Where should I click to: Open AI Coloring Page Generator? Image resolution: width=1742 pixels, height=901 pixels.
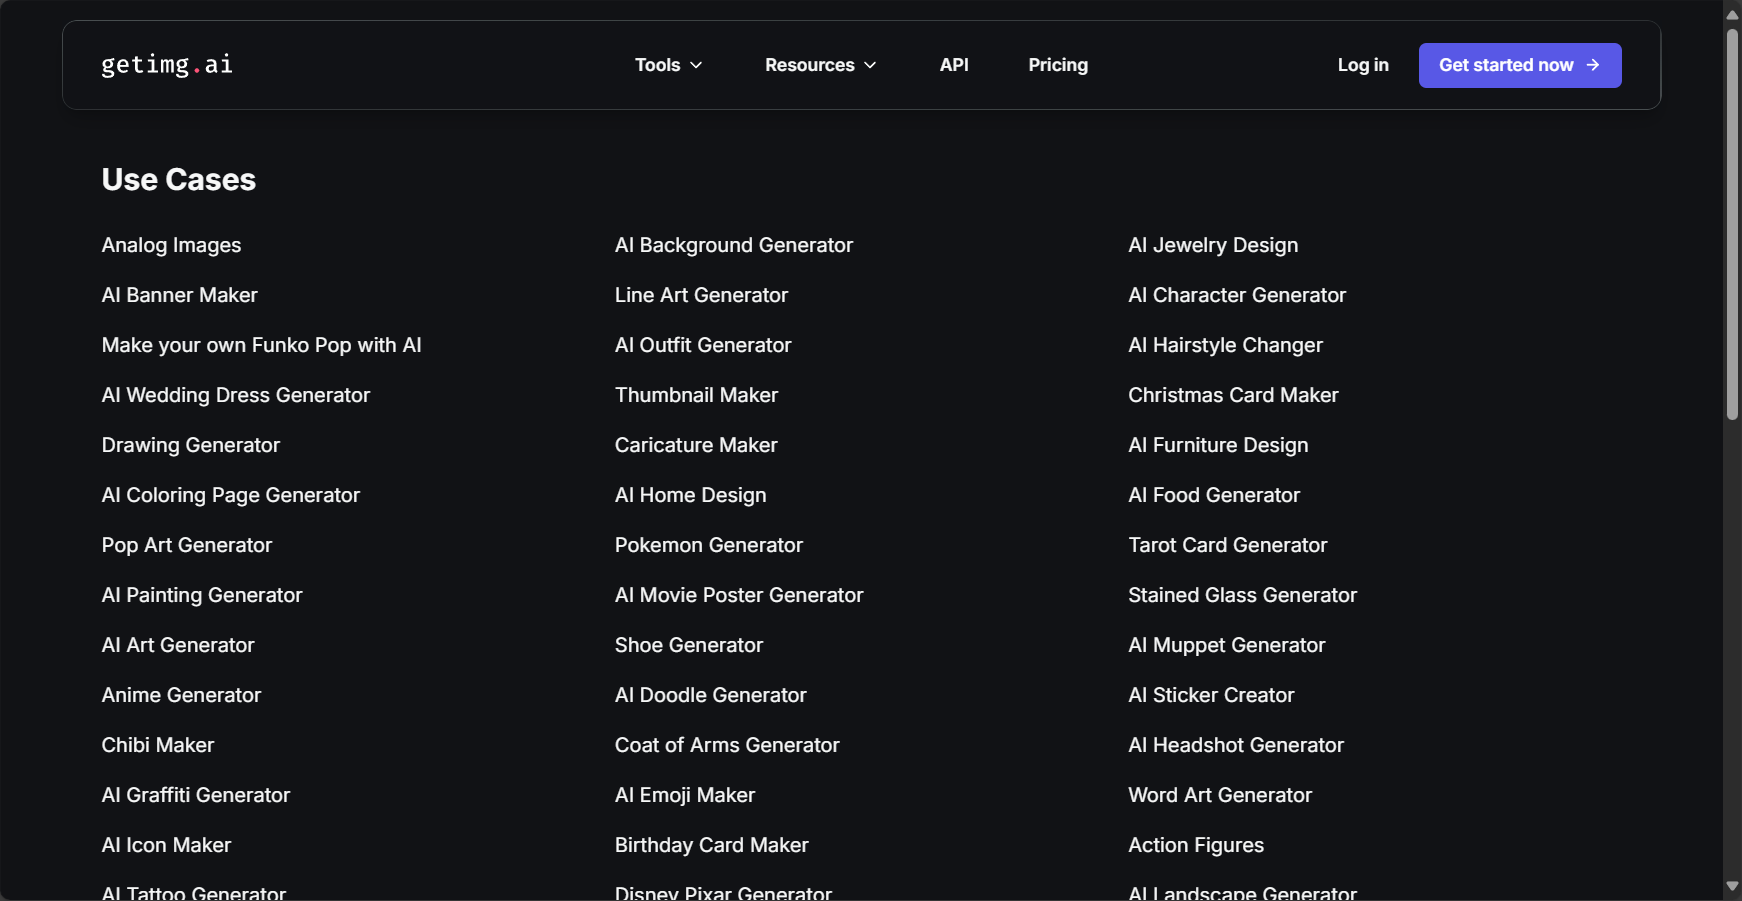click(x=231, y=495)
